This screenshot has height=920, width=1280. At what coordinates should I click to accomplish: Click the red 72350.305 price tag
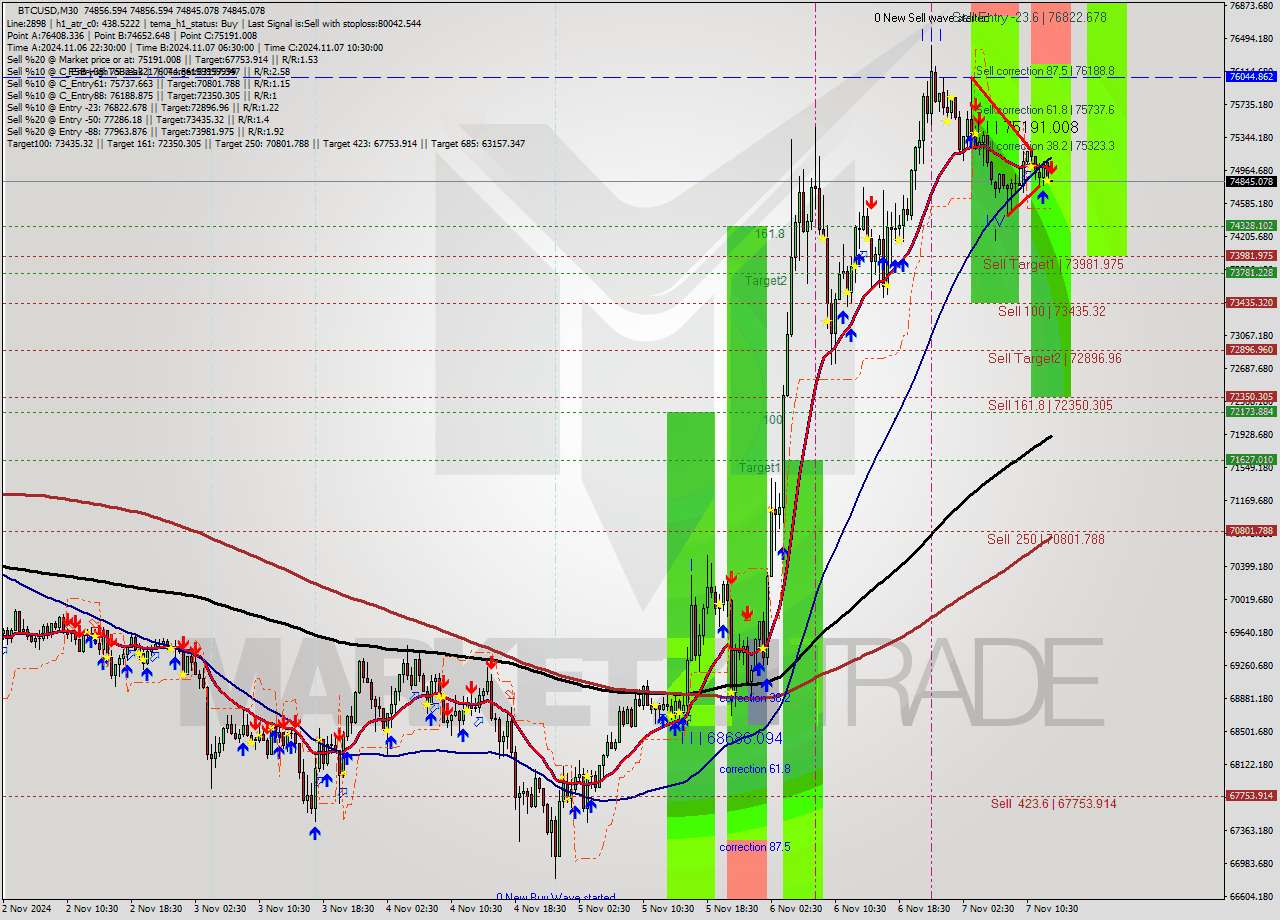click(x=1251, y=397)
